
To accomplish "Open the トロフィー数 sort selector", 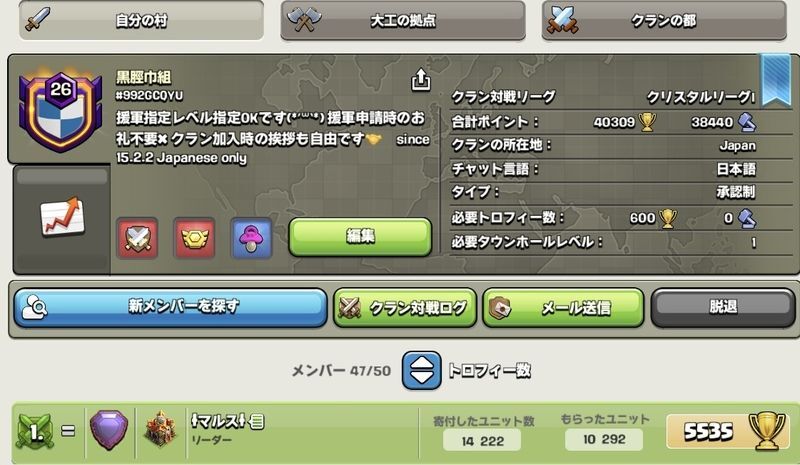I will [x=489, y=370].
